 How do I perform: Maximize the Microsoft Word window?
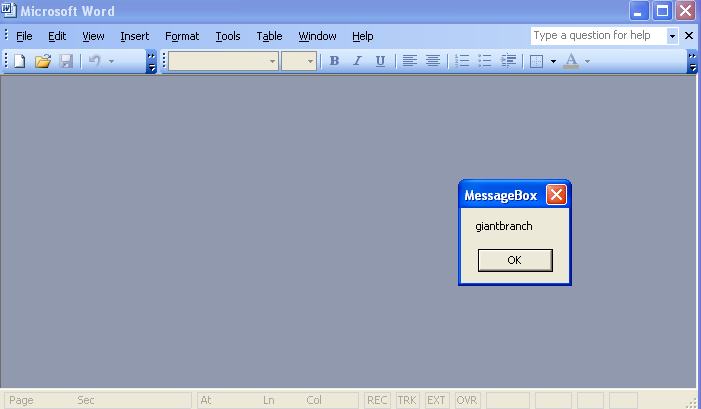[x=662, y=11]
